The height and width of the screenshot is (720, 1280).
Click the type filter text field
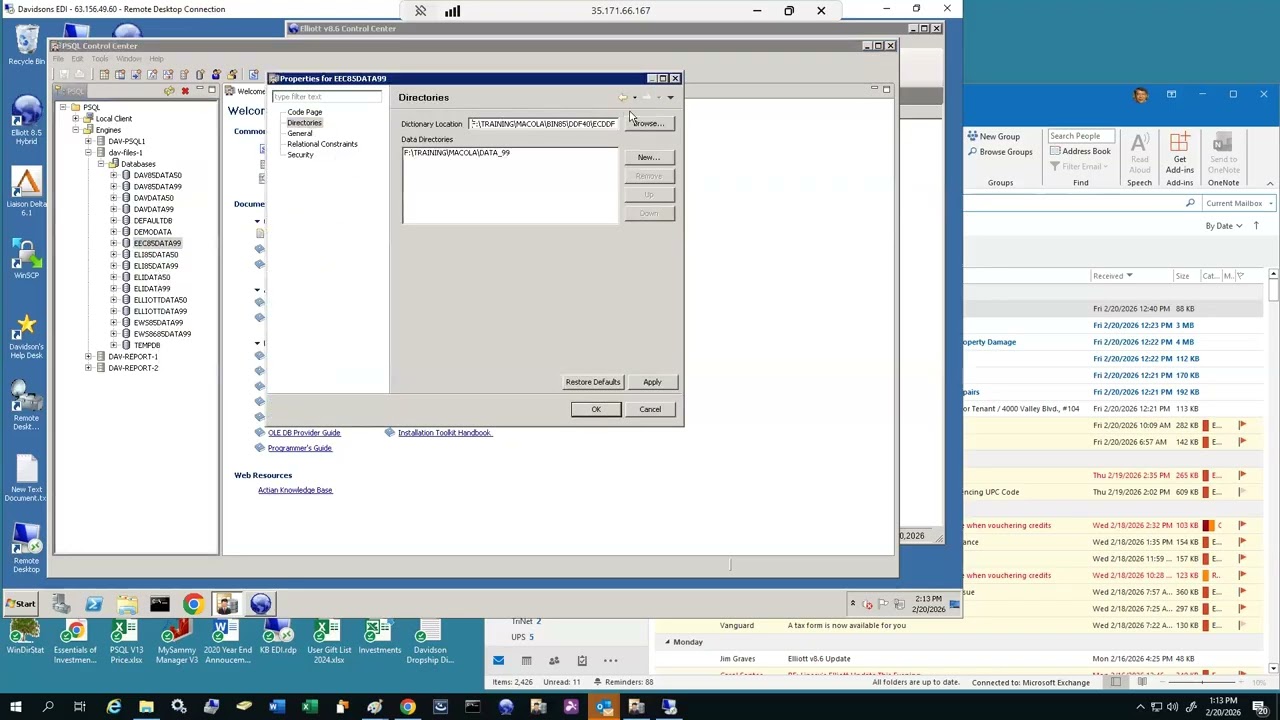327,97
